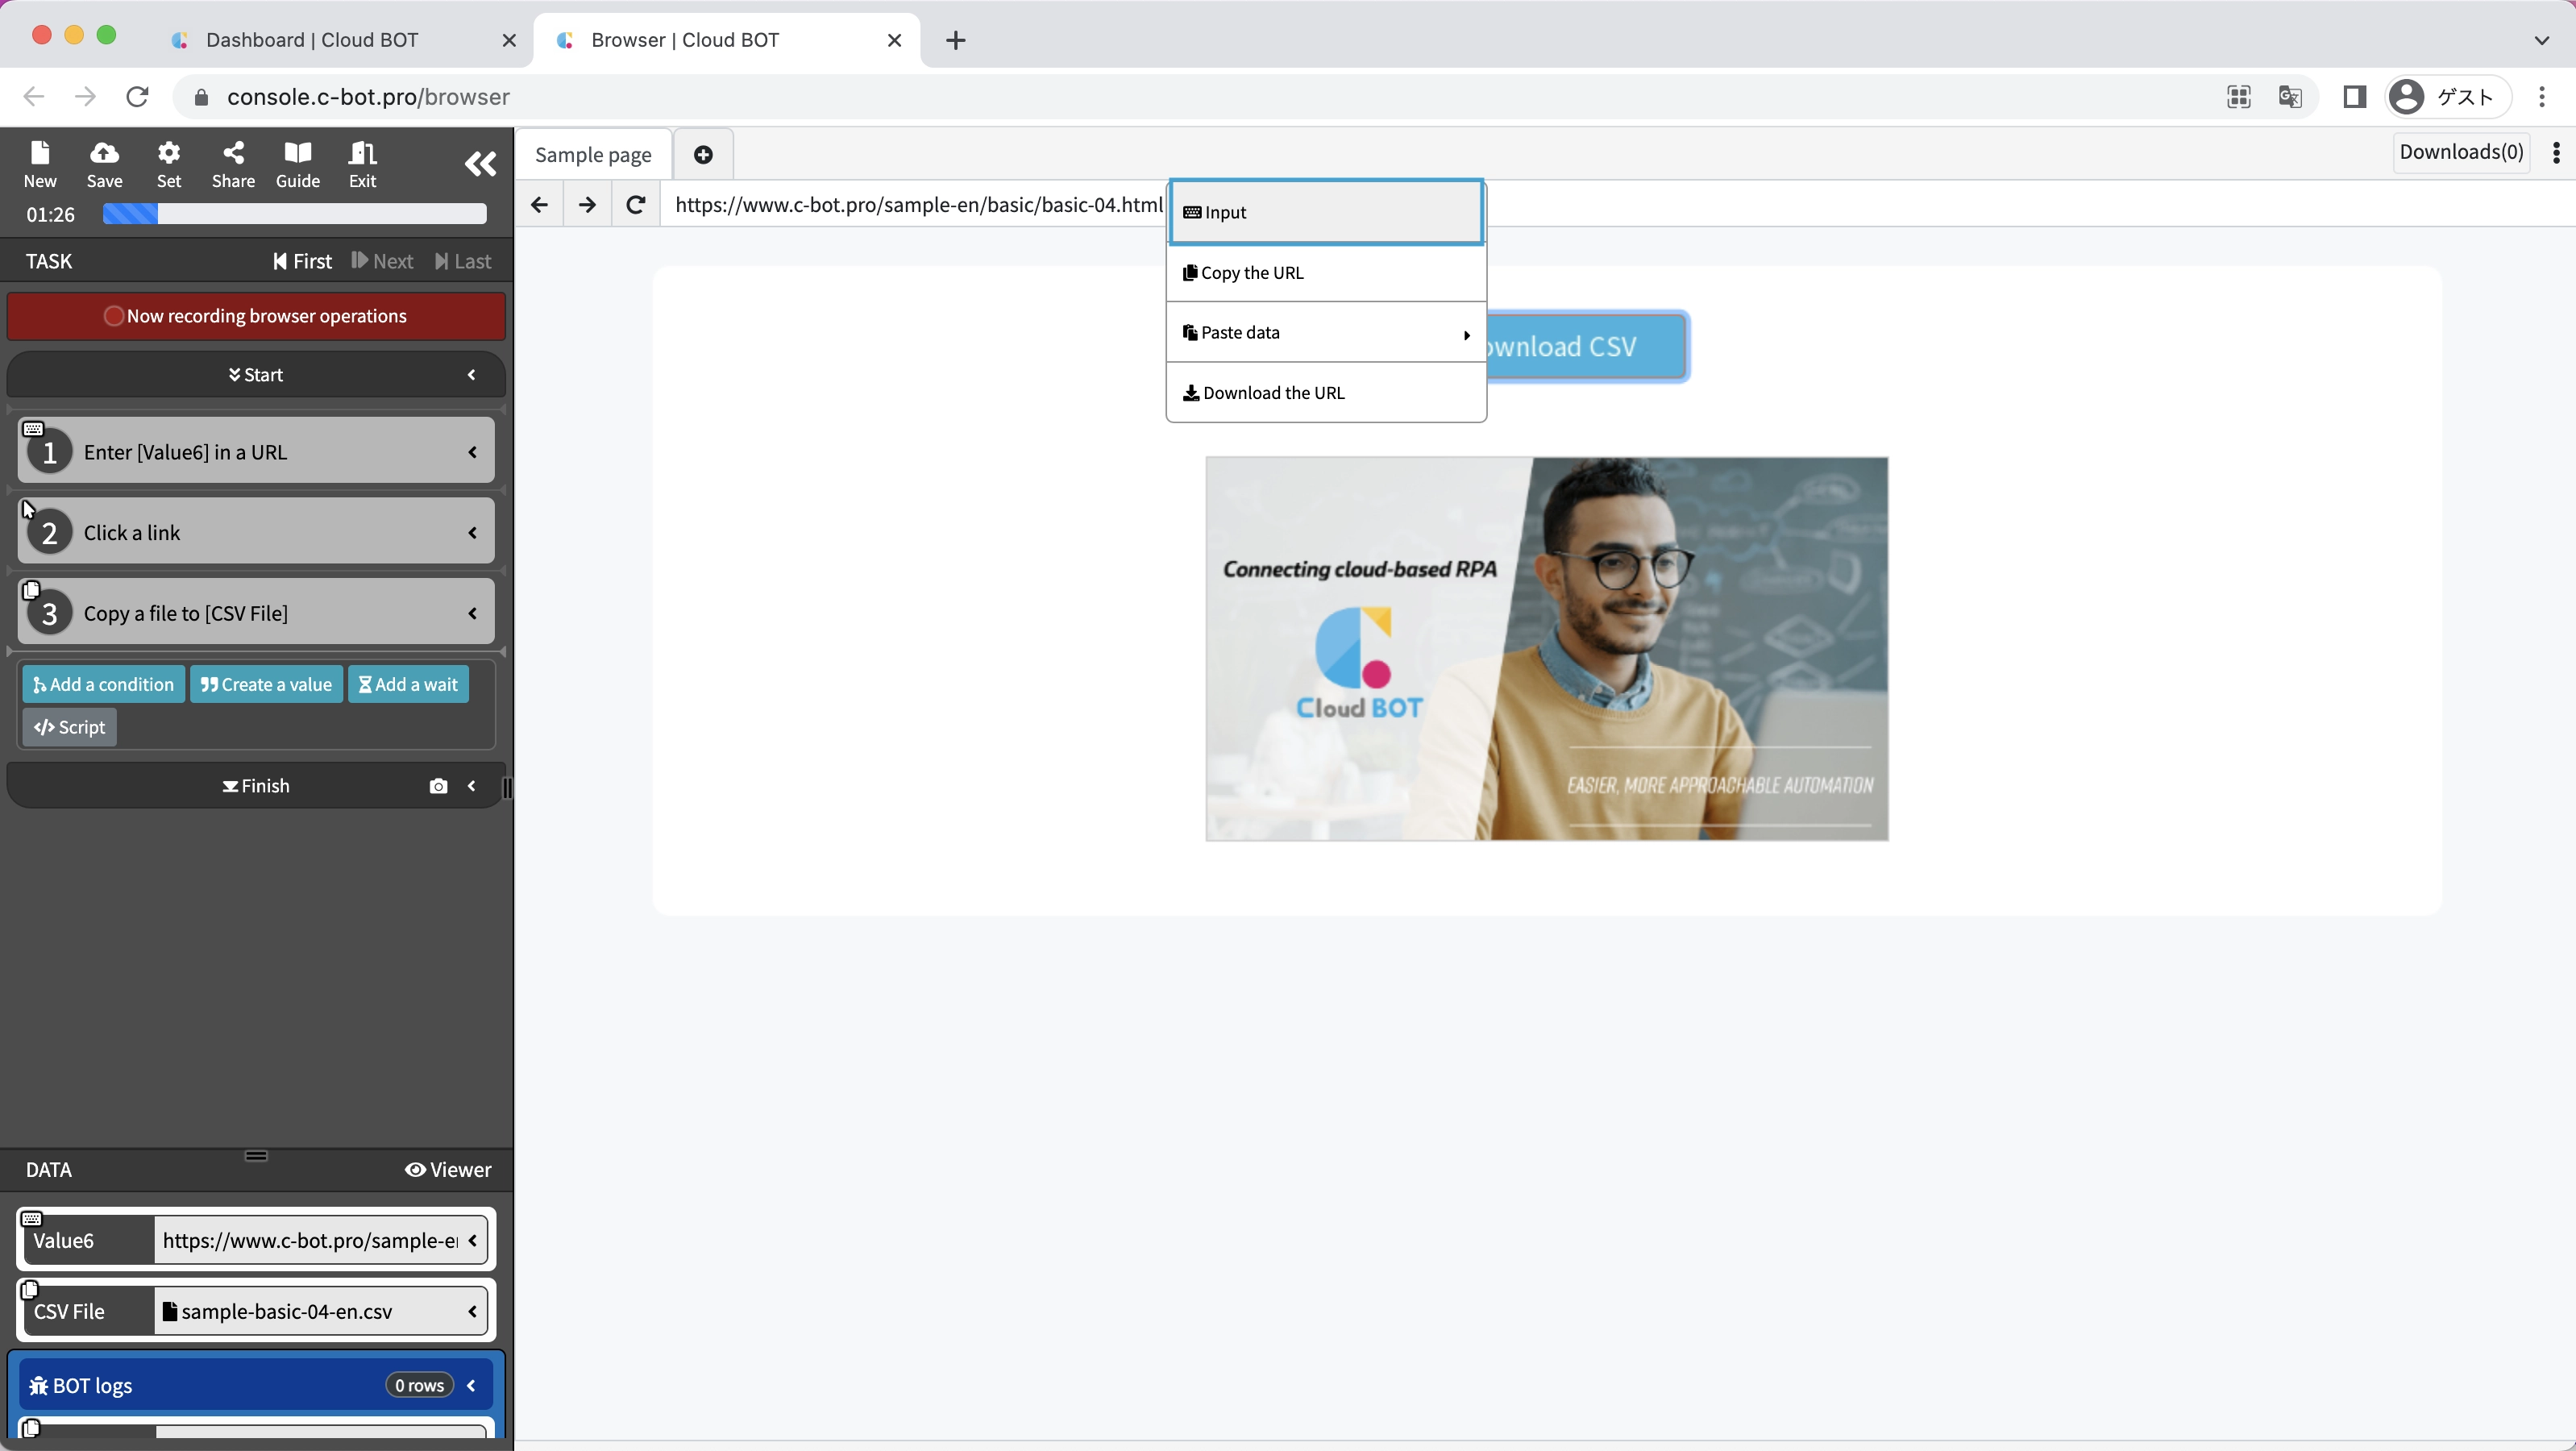Click the New file icon
The width and height of the screenshot is (2576, 1451).
(x=40, y=163)
